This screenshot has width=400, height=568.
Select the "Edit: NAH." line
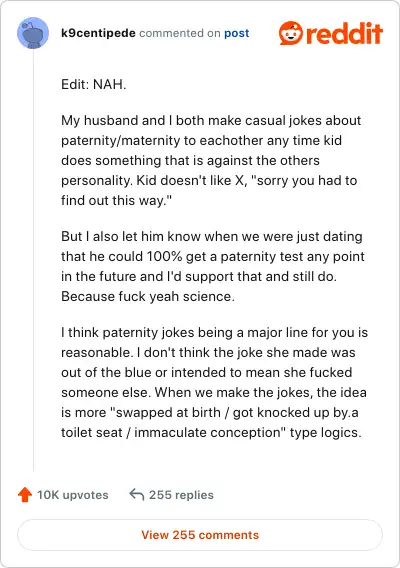pos(93,84)
